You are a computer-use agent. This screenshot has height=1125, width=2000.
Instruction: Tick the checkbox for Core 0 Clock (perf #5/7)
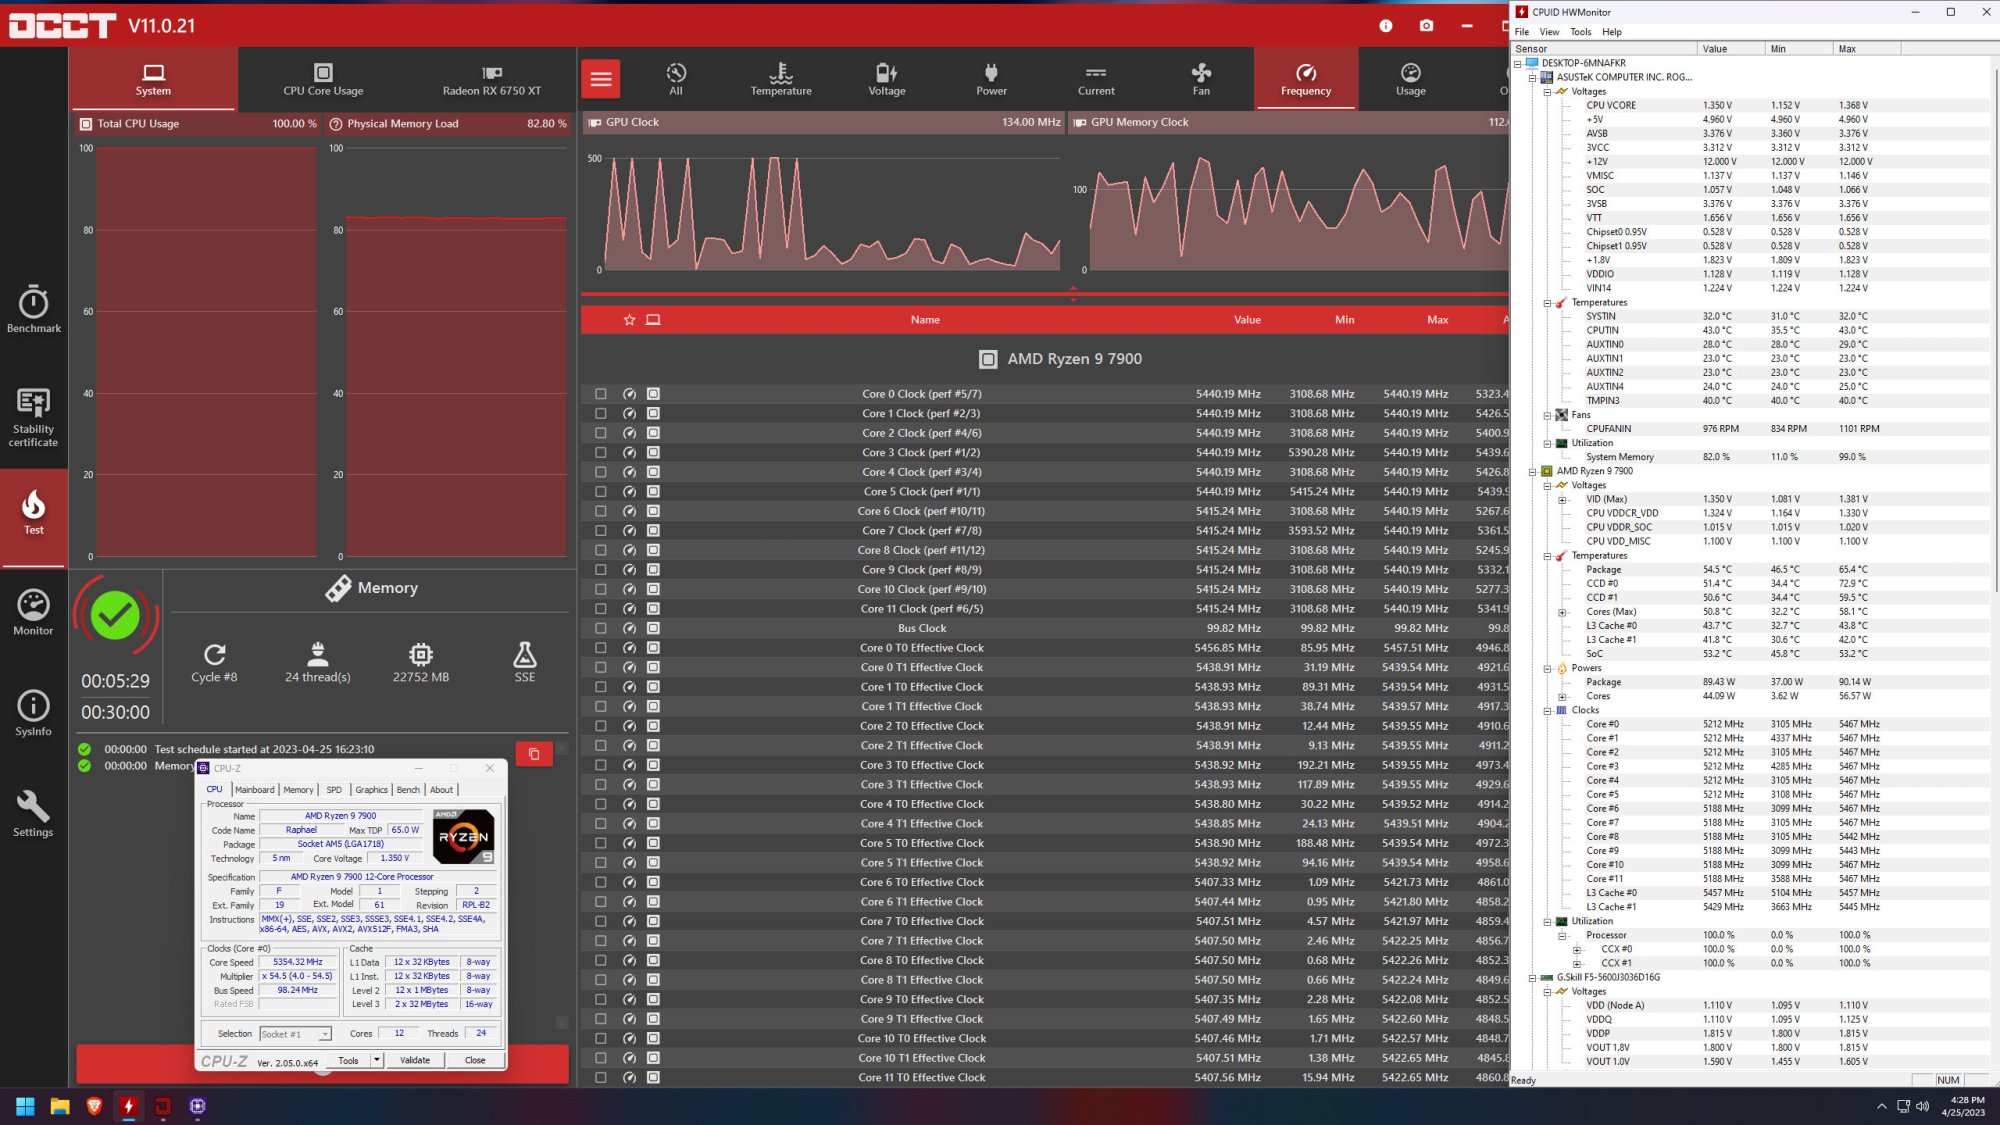click(600, 394)
